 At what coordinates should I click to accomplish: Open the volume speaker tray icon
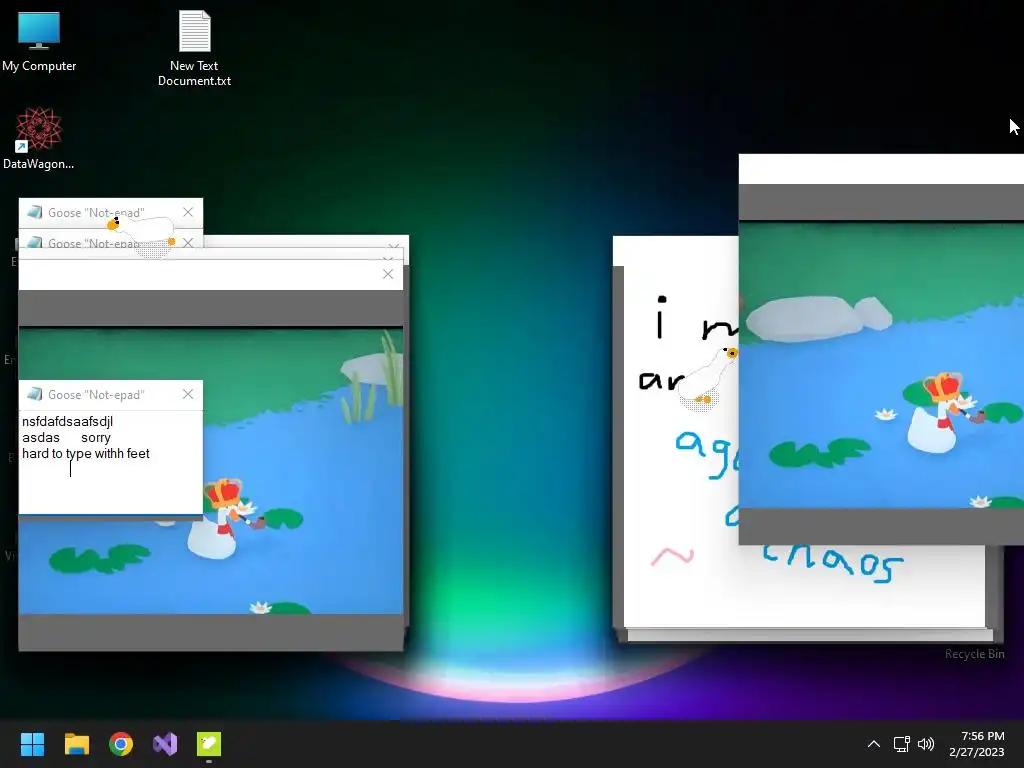pos(925,744)
